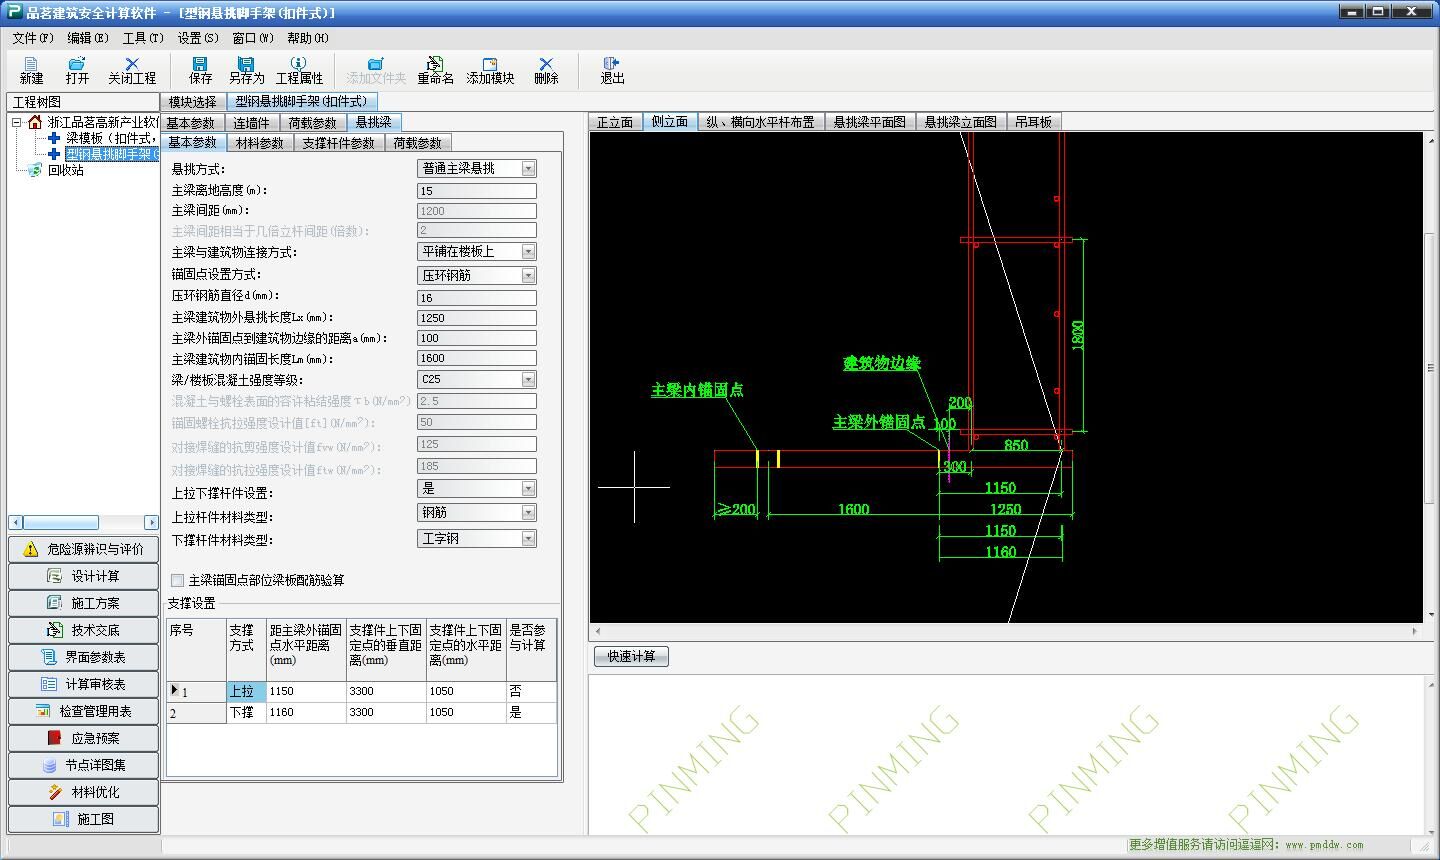Click the 添加模块 add module icon

(490, 70)
